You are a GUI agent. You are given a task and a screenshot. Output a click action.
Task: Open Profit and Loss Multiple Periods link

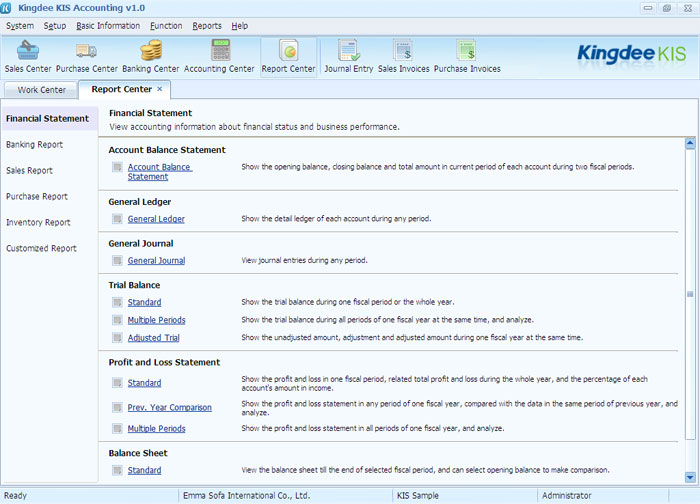pos(156,429)
